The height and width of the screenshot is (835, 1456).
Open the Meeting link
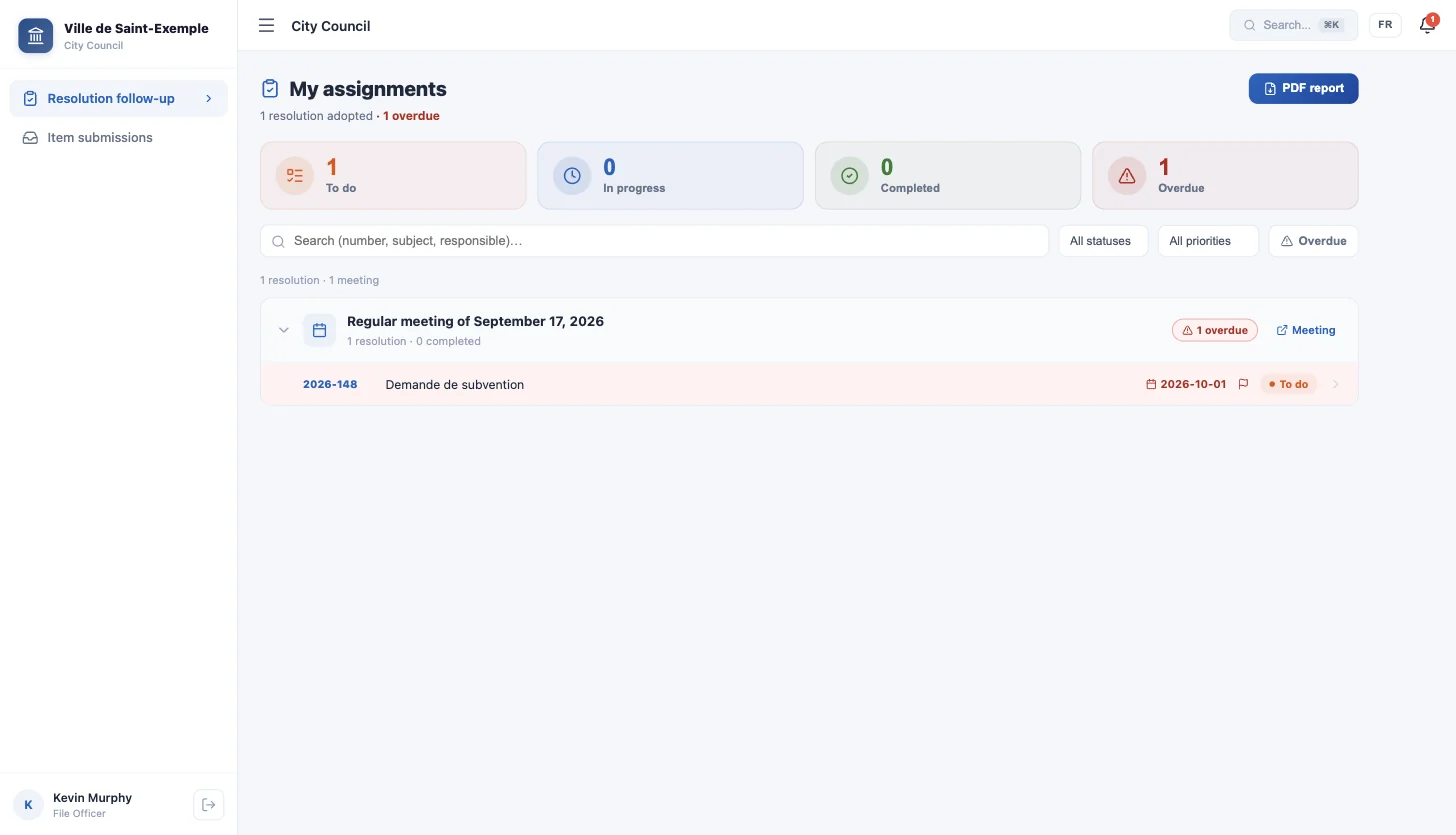click(x=1306, y=330)
